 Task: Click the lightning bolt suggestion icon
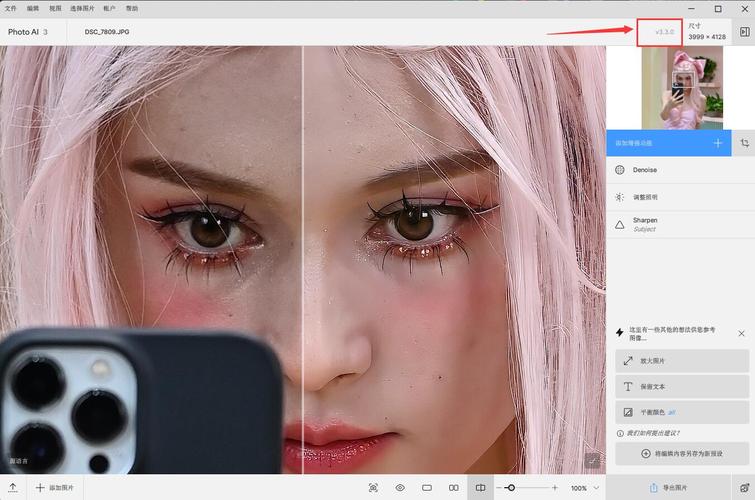[x=620, y=332]
